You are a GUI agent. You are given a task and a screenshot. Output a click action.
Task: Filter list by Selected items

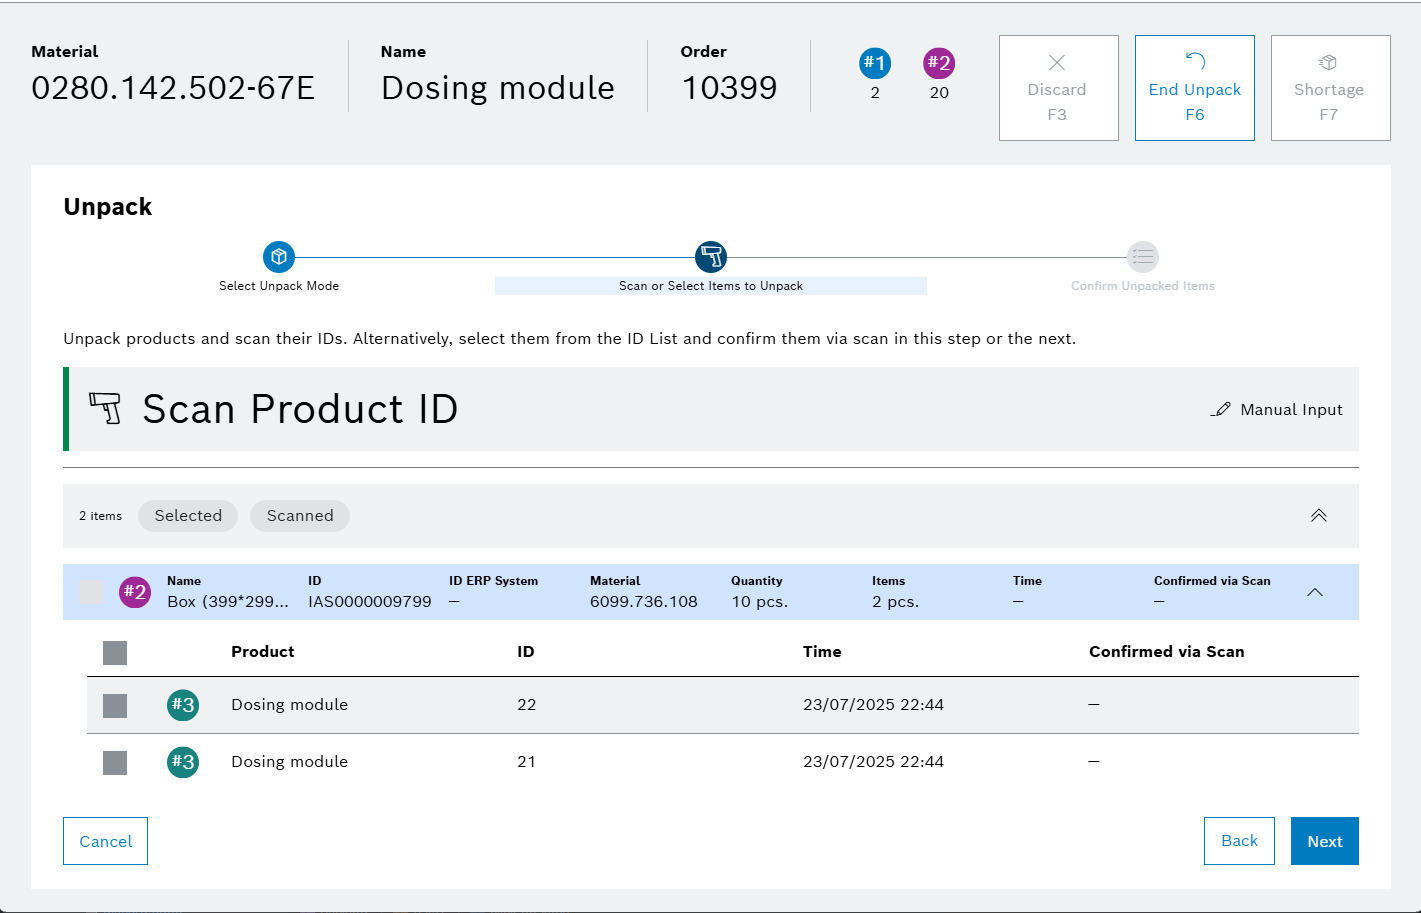tap(188, 516)
